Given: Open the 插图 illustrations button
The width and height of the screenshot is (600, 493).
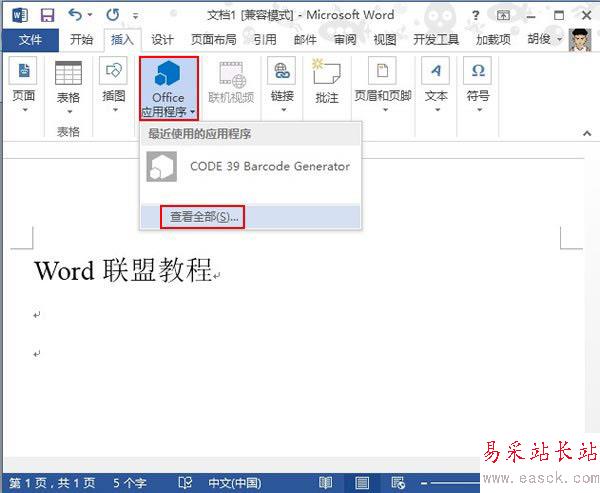Looking at the screenshot, I should click(x=114, y=84).
